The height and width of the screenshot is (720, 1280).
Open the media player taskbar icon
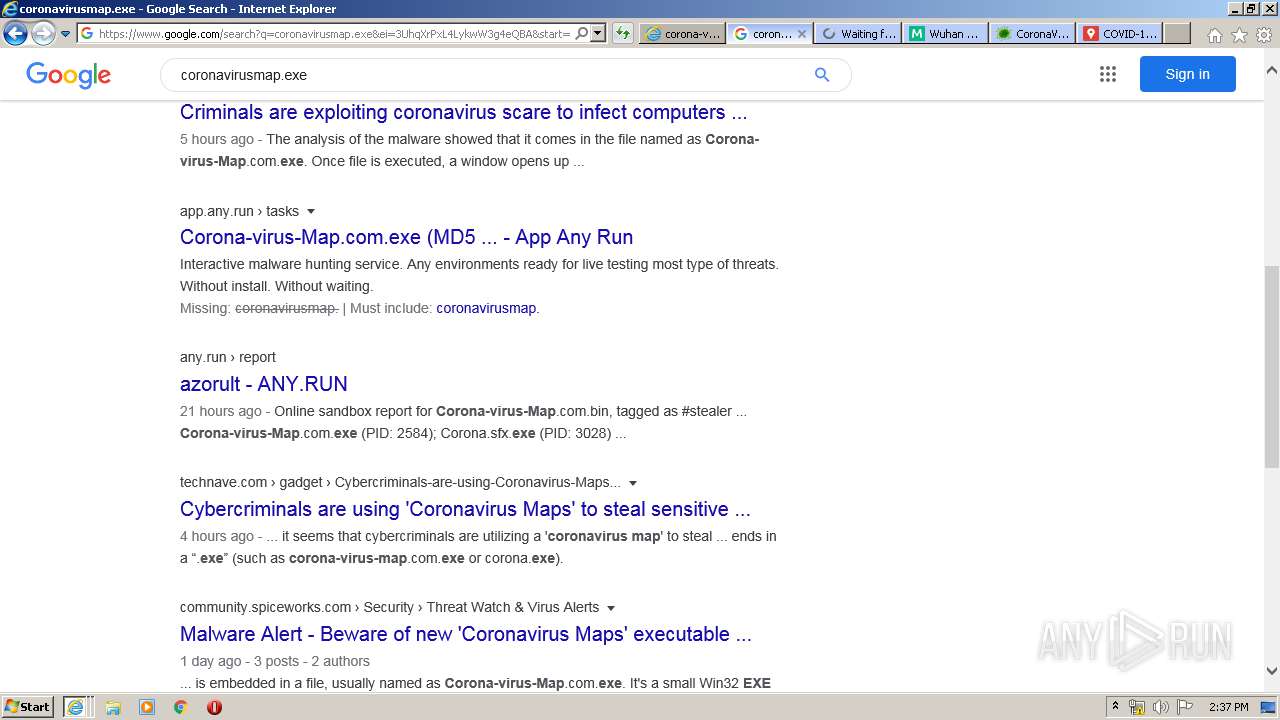[x=147, y=707]
